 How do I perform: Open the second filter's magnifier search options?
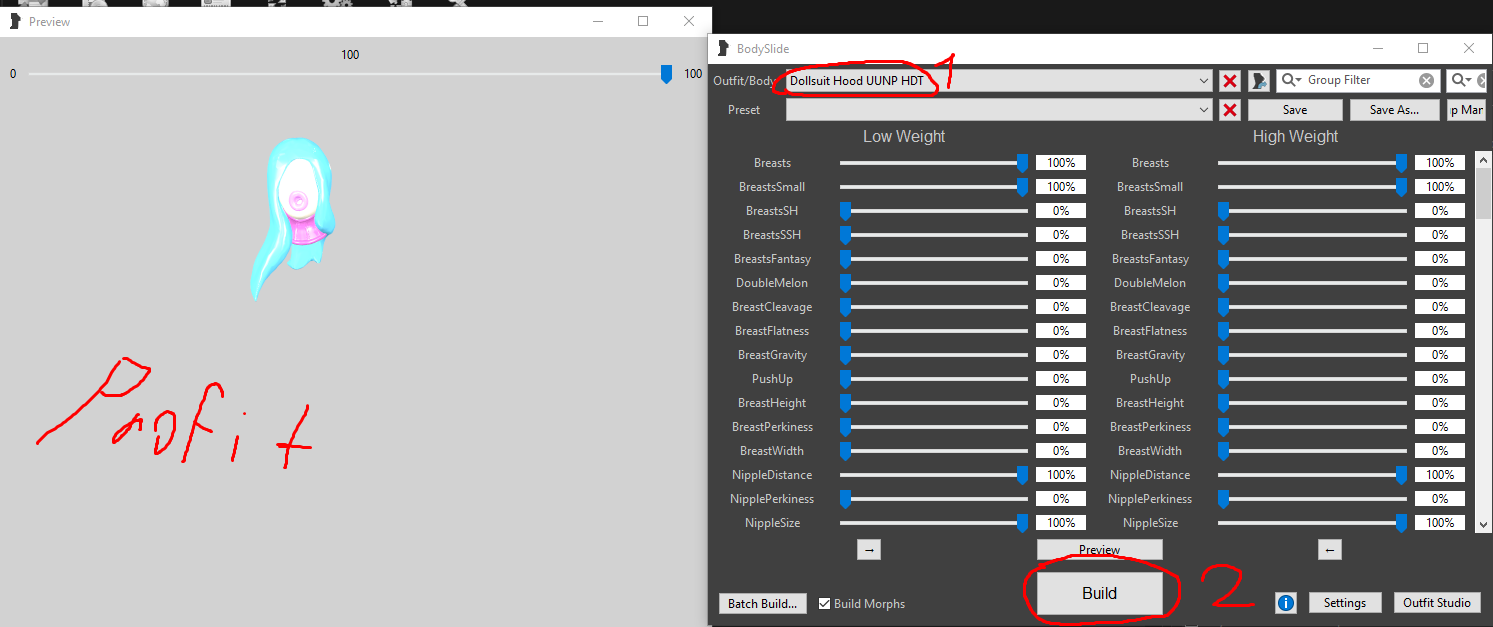1462,80
